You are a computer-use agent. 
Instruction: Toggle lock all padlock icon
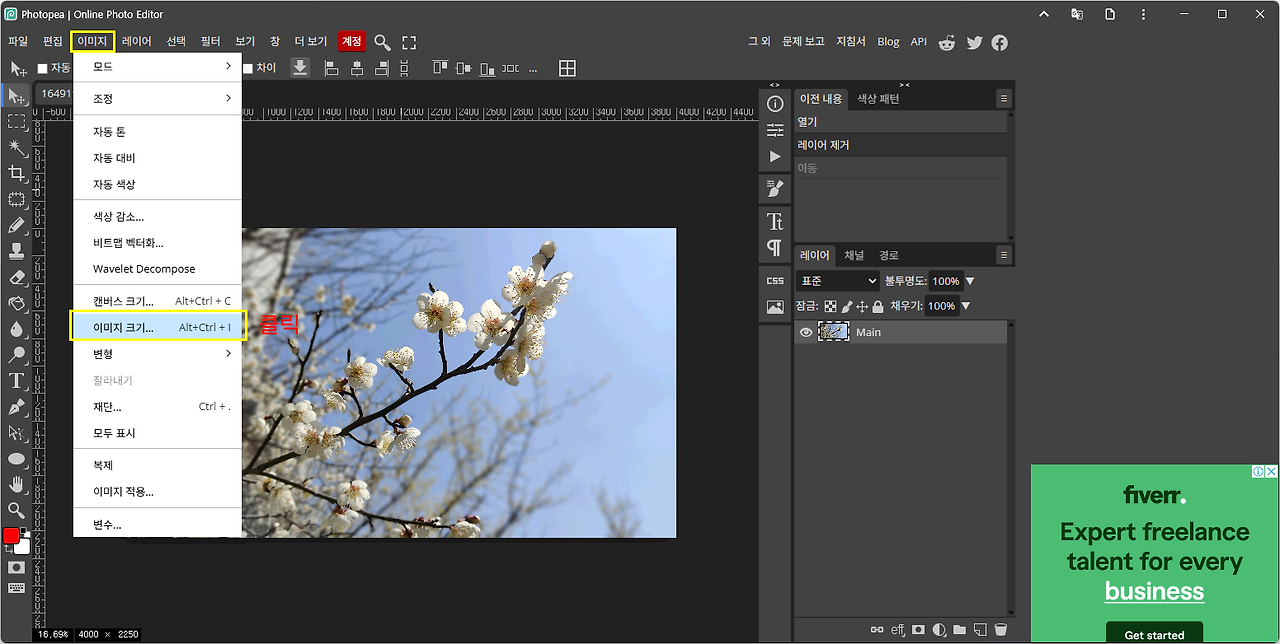coord(878,306)
